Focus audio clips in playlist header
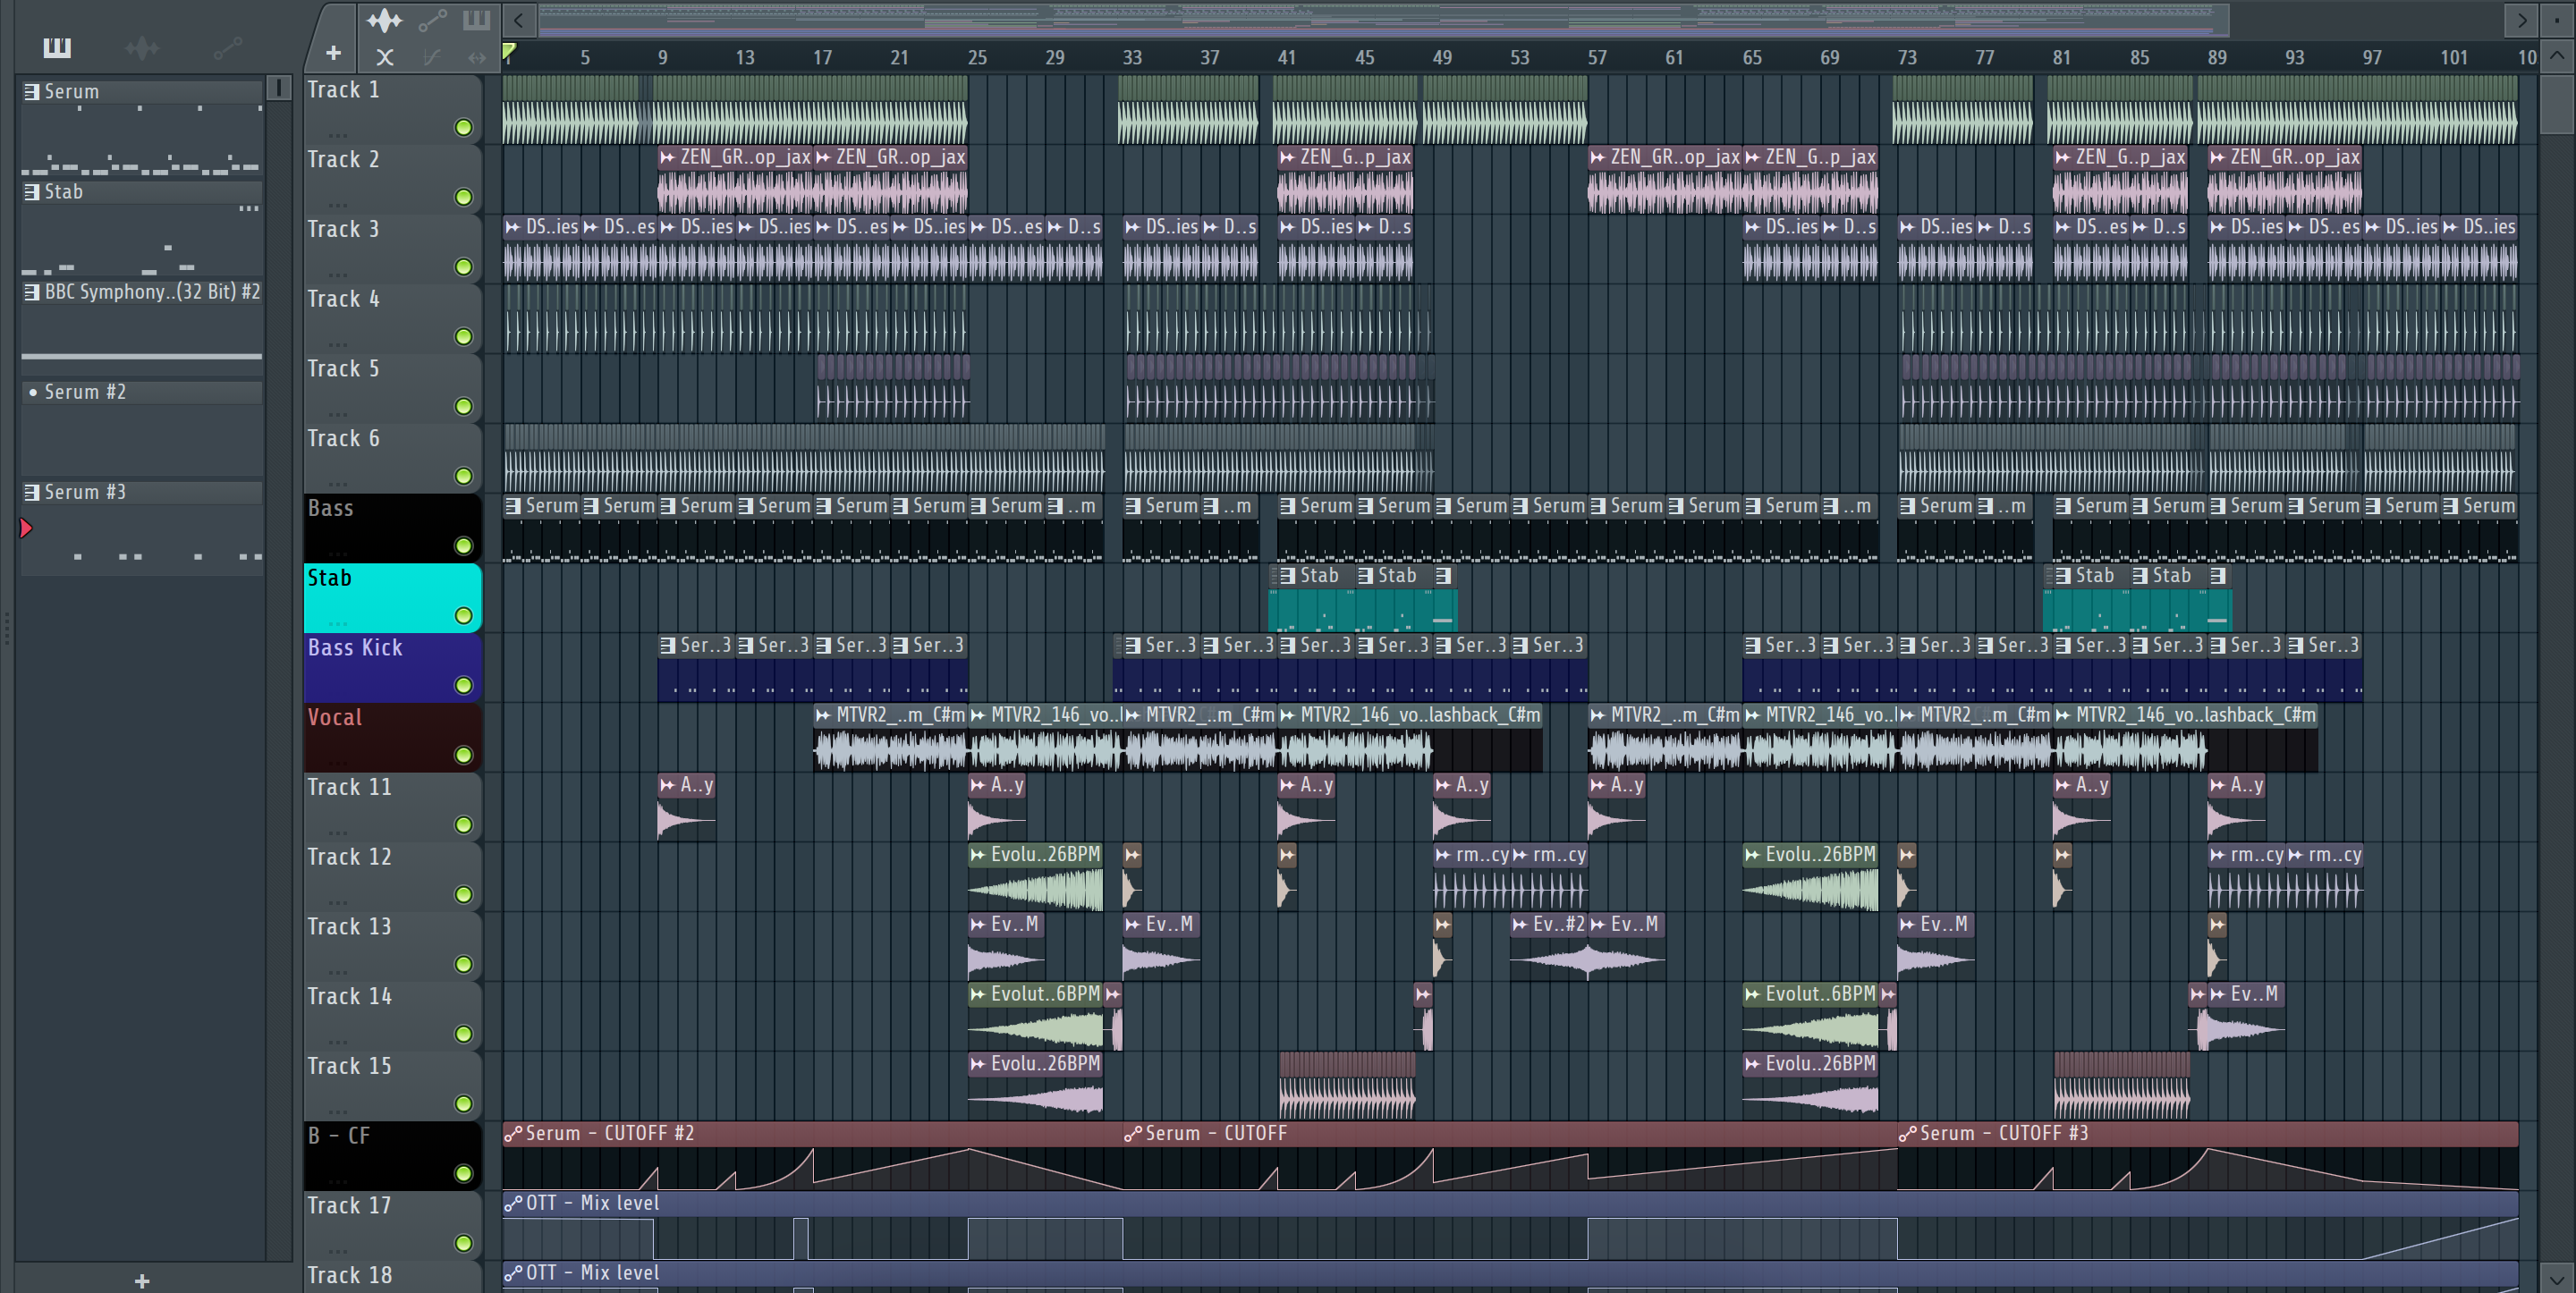The height and width of the screenshot is (1293, 2576). [384, 20]
